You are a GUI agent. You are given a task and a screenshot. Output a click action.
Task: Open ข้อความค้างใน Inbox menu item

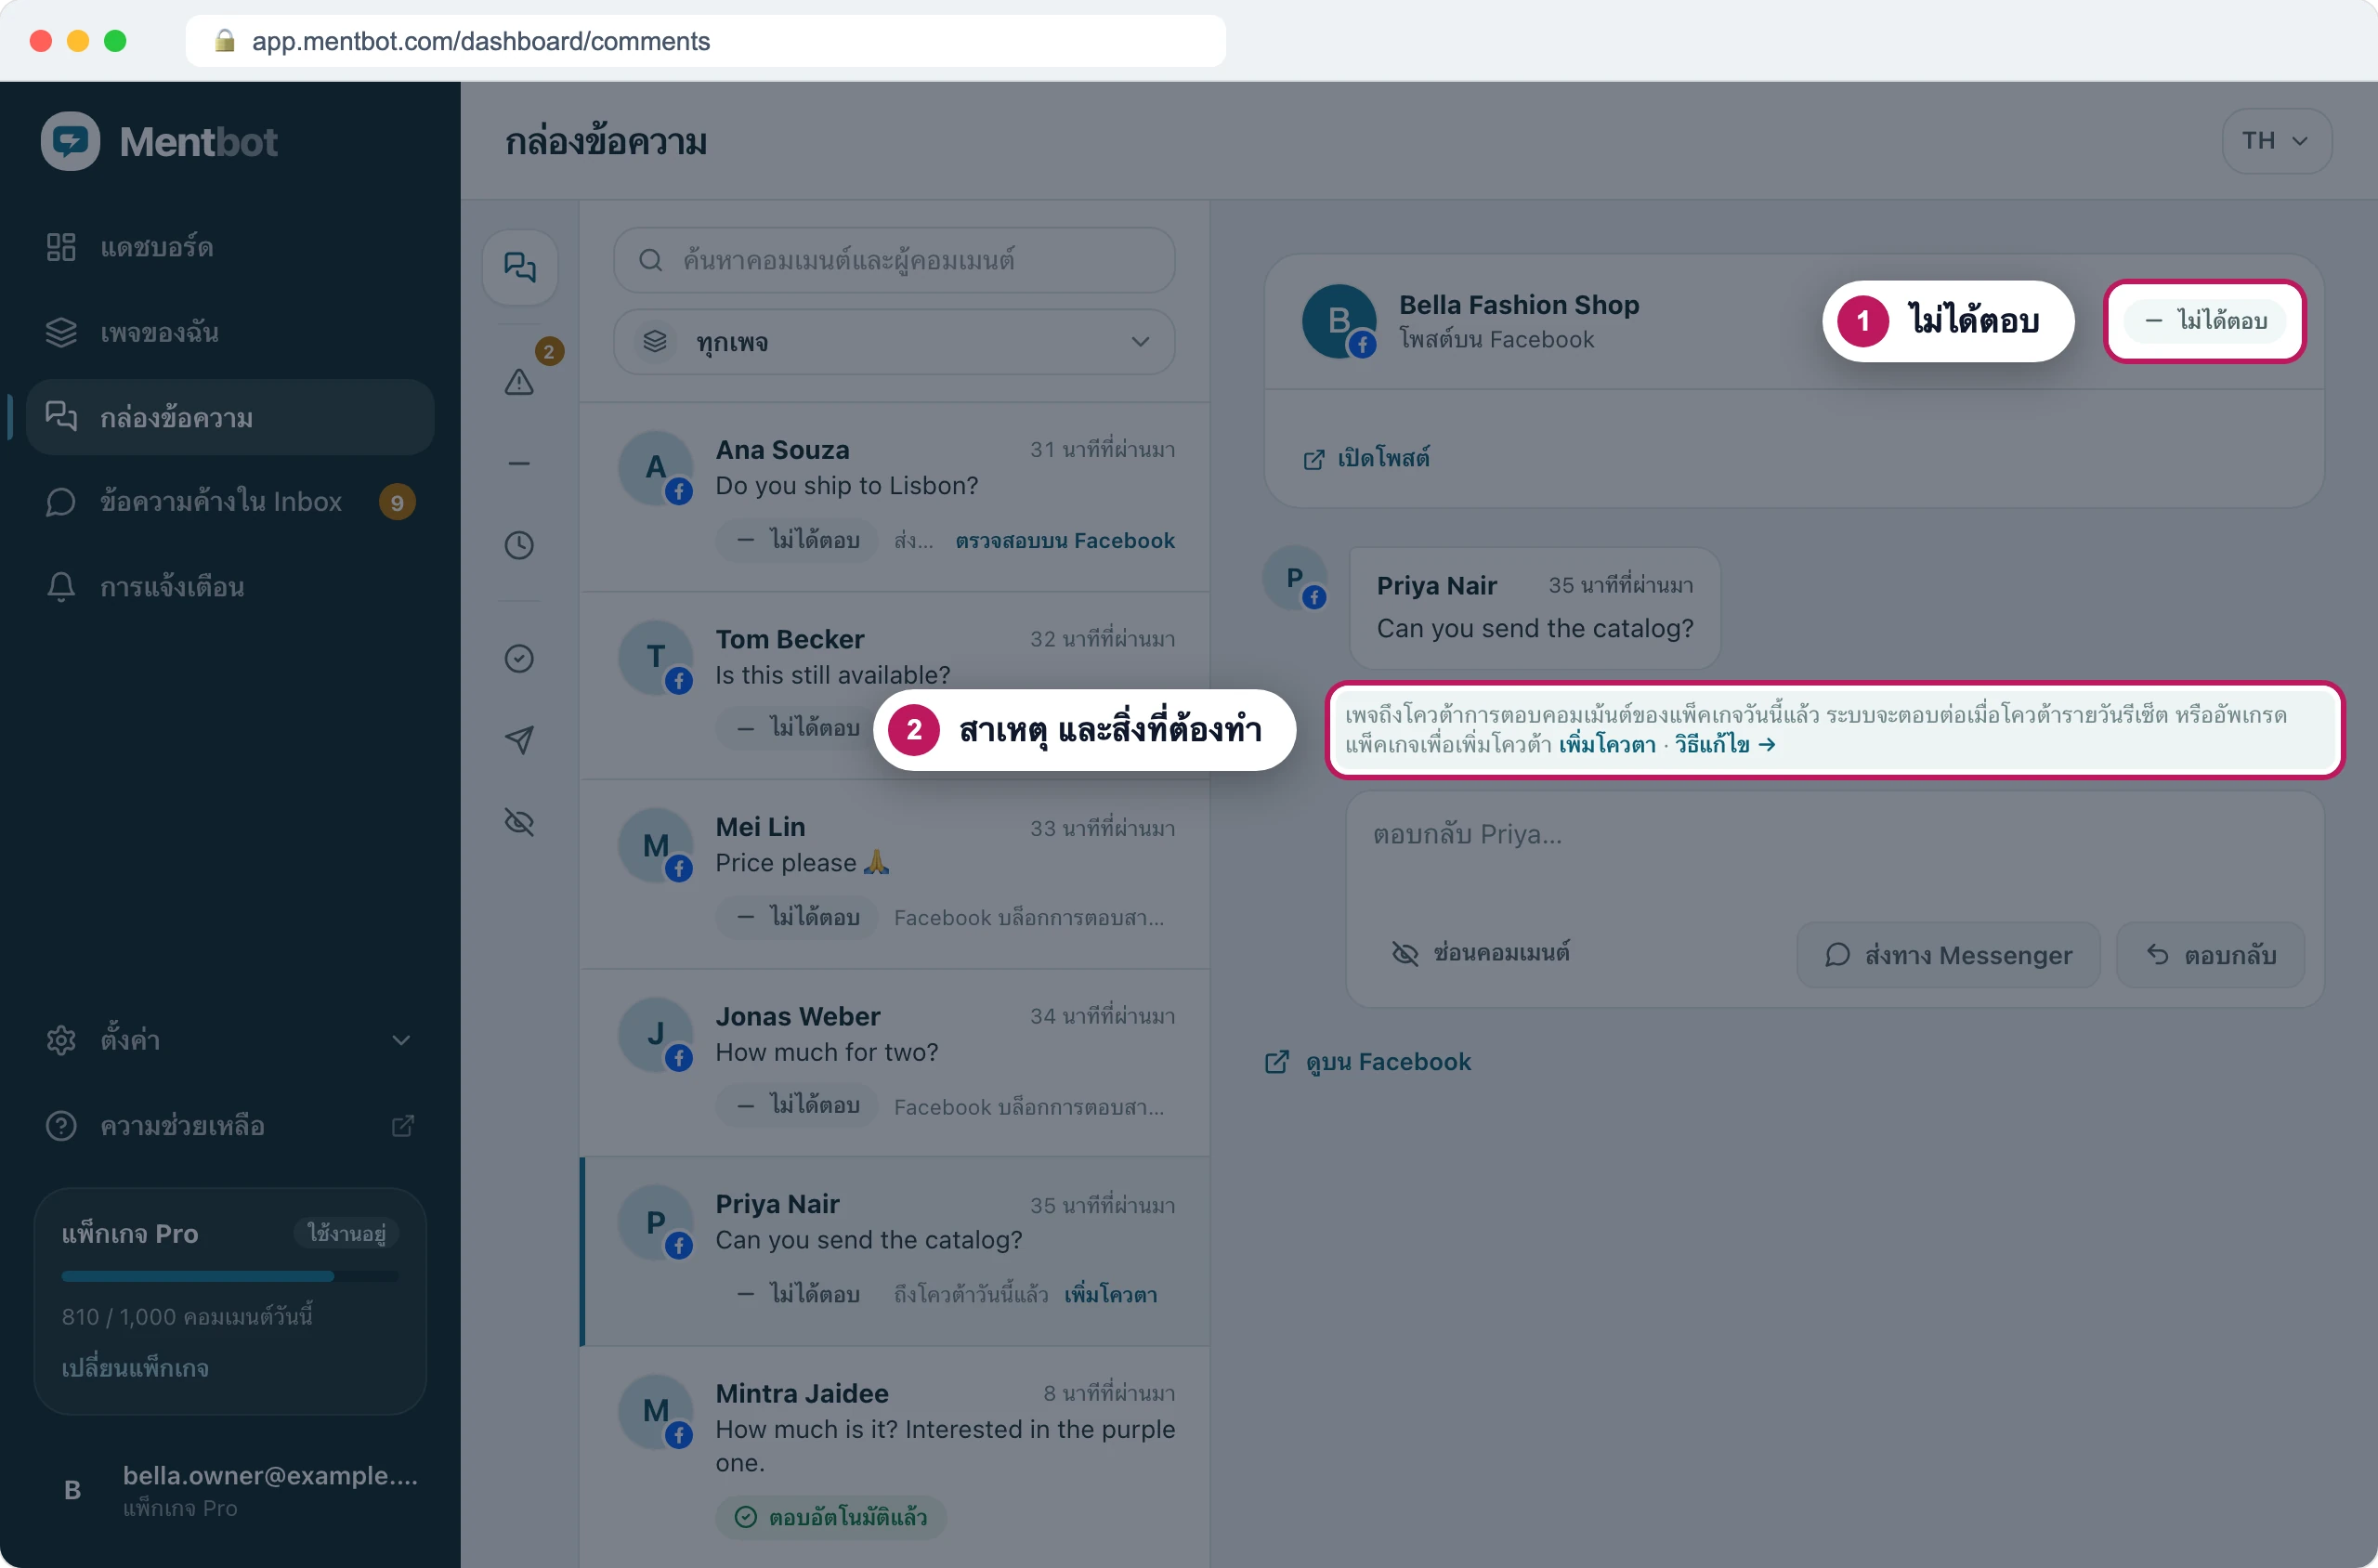[230, 501]
